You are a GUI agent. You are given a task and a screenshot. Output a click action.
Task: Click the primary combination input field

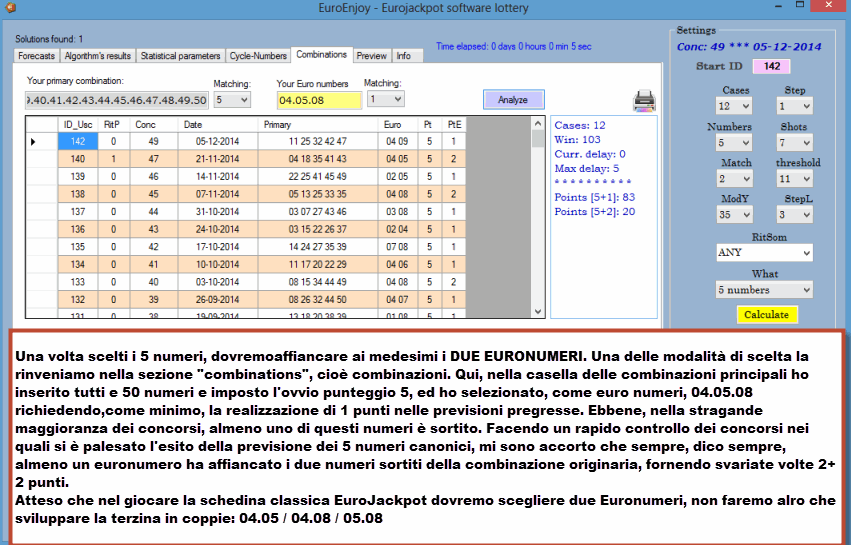[117, 100]
